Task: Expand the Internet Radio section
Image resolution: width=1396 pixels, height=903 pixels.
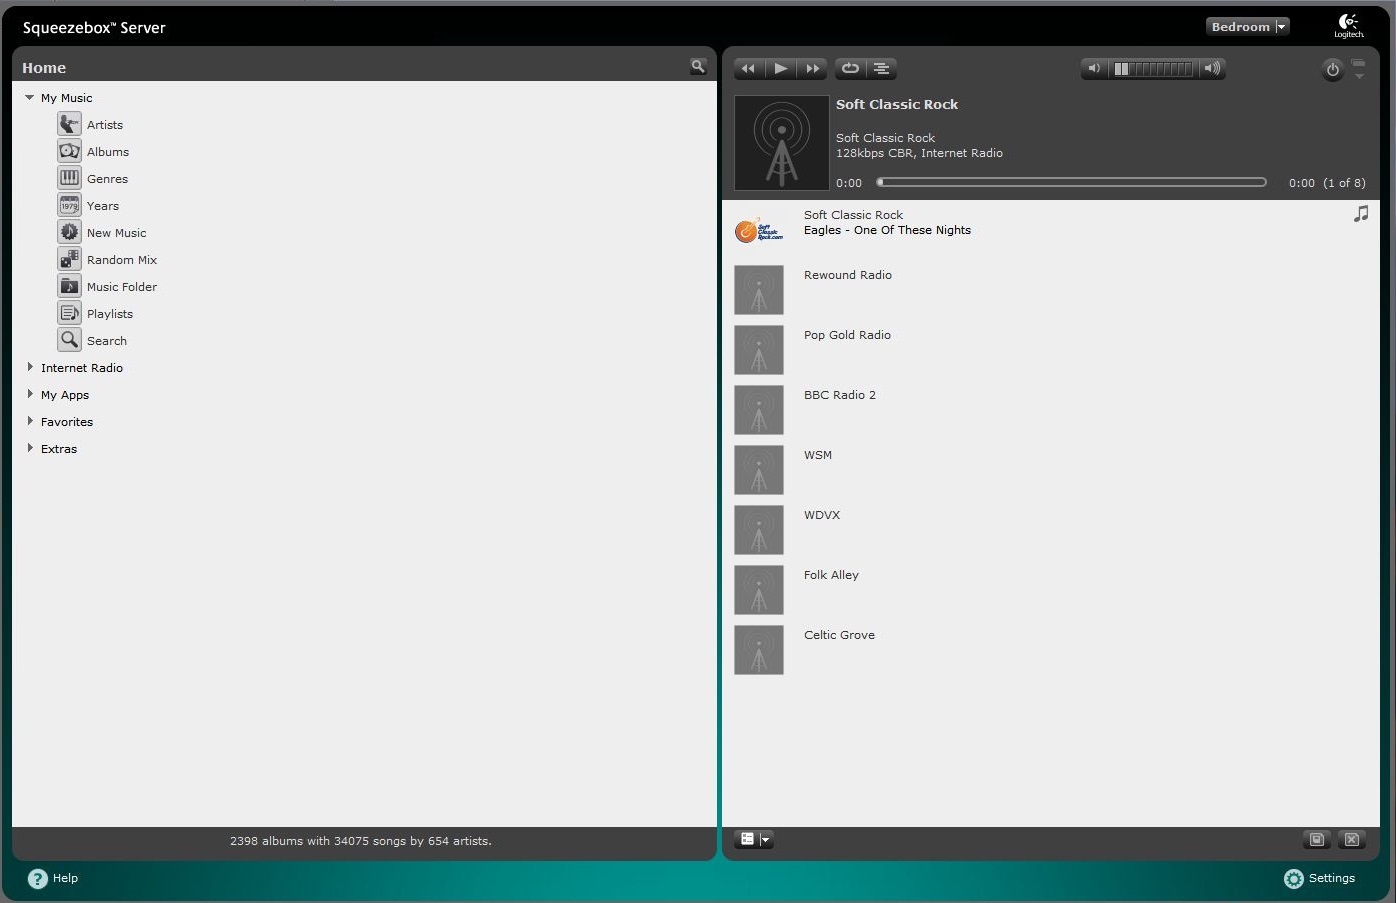Action: pos(30,368)
